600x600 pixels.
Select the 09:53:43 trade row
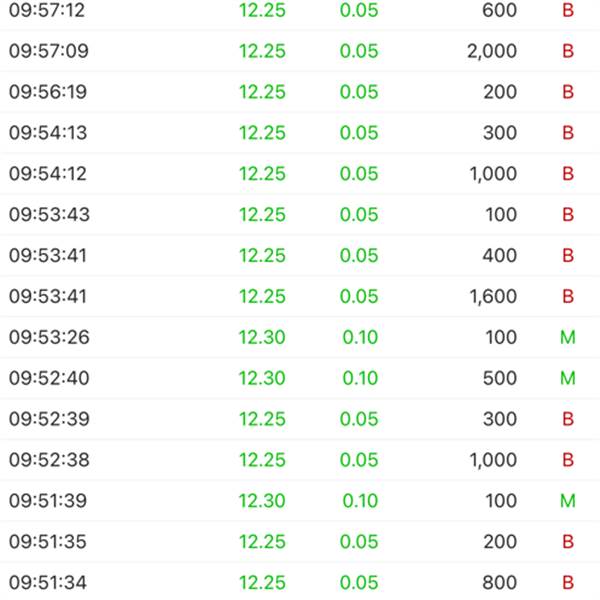300,215
